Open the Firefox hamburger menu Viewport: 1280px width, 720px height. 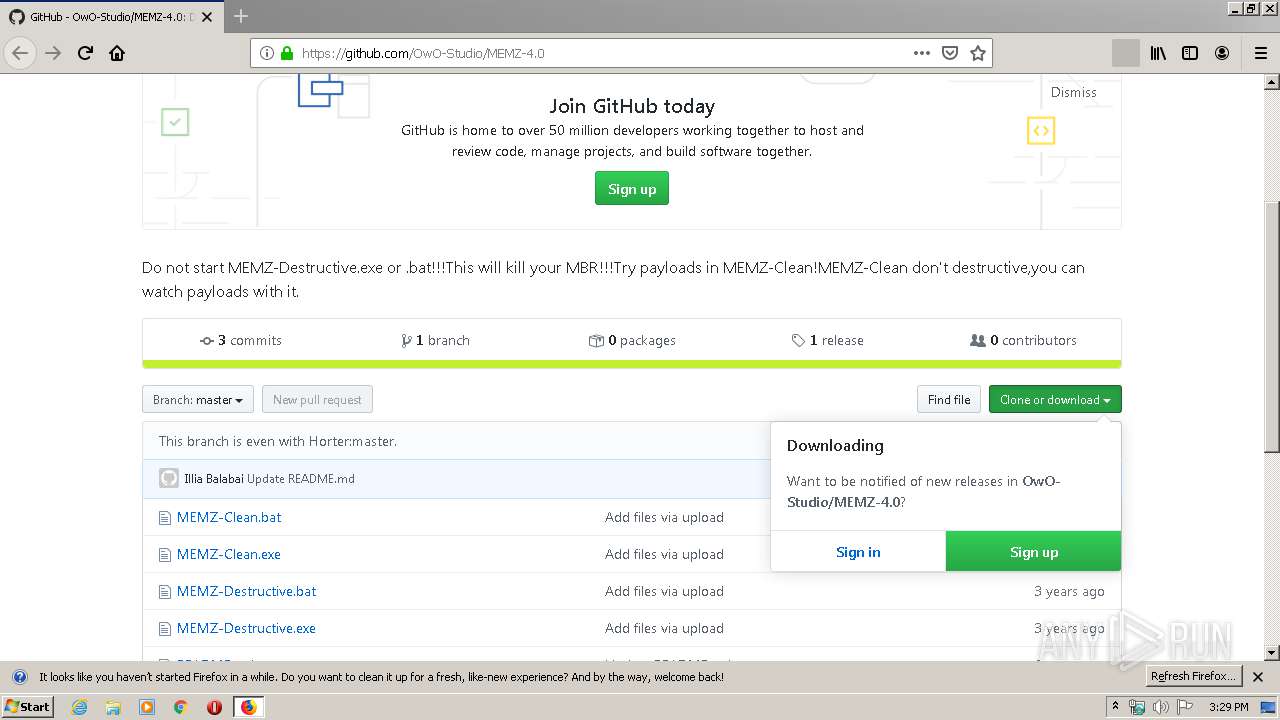coord(1260,53)
